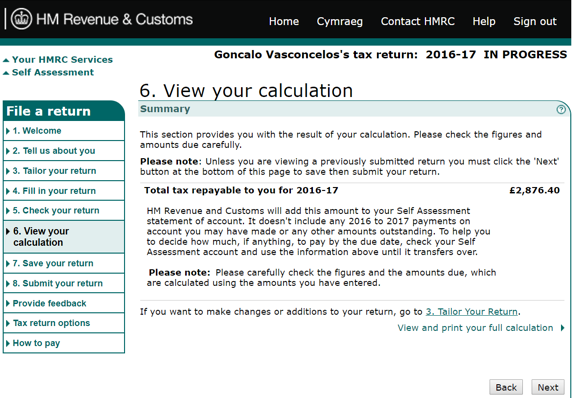Click the up-arrow icon beside Self Assessment
This screenshot has width=574, height=398.
pos(6,73)
